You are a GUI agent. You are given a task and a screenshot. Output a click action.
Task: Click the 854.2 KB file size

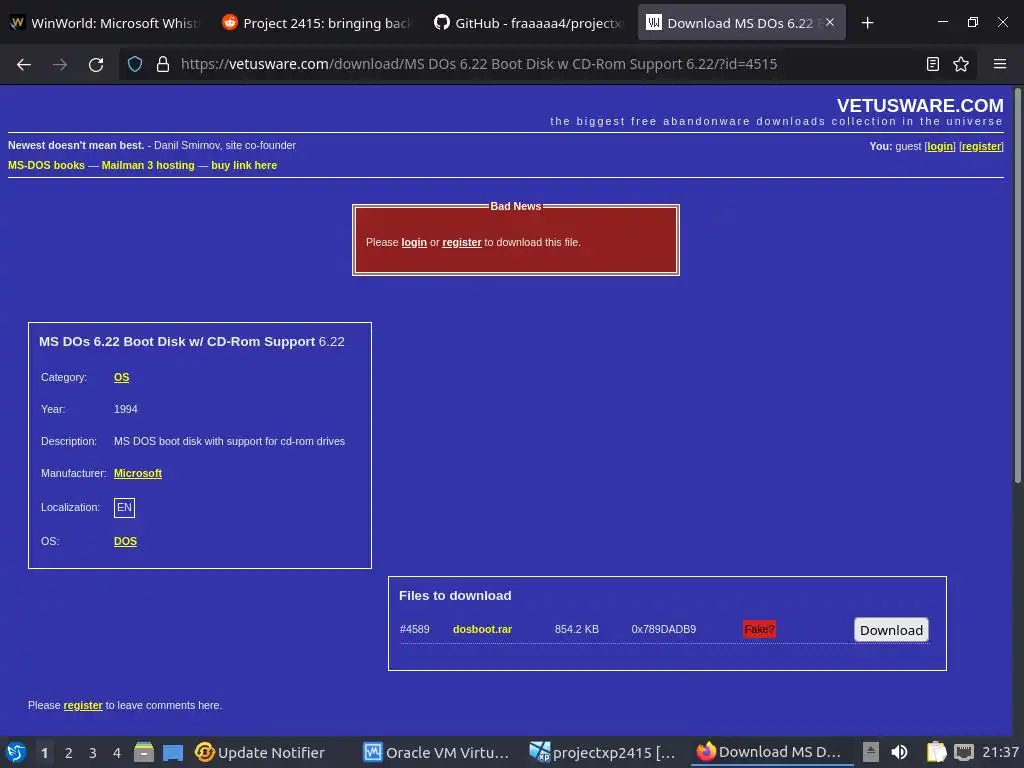coord(577,630)
